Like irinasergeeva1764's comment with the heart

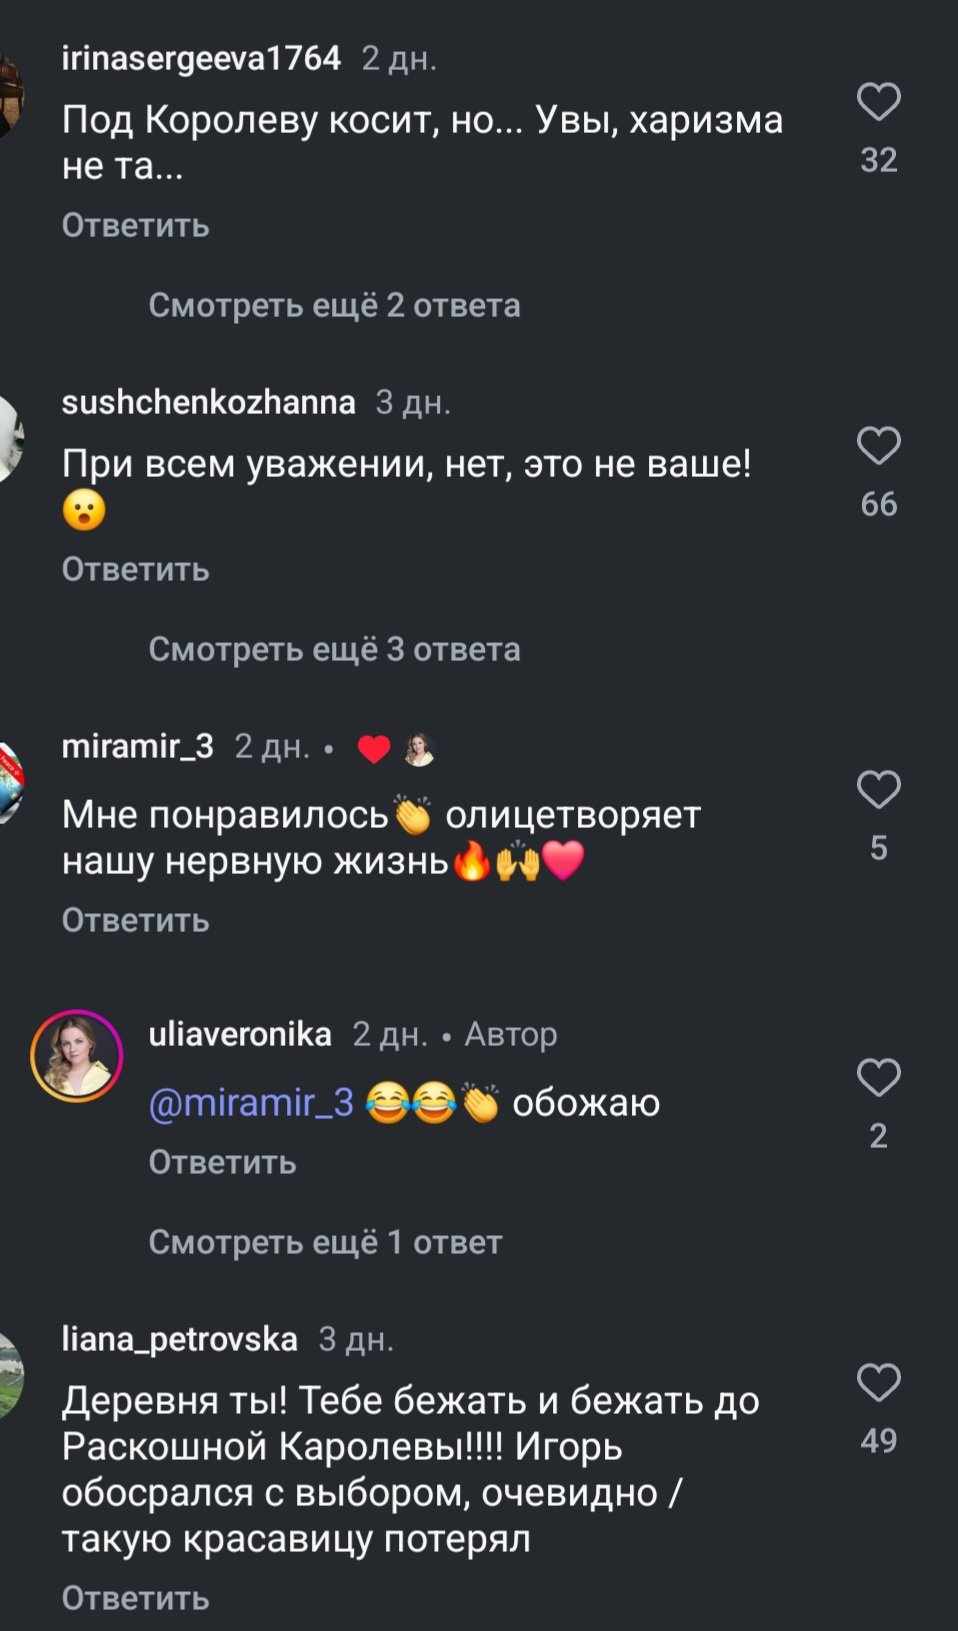[879, 102]
